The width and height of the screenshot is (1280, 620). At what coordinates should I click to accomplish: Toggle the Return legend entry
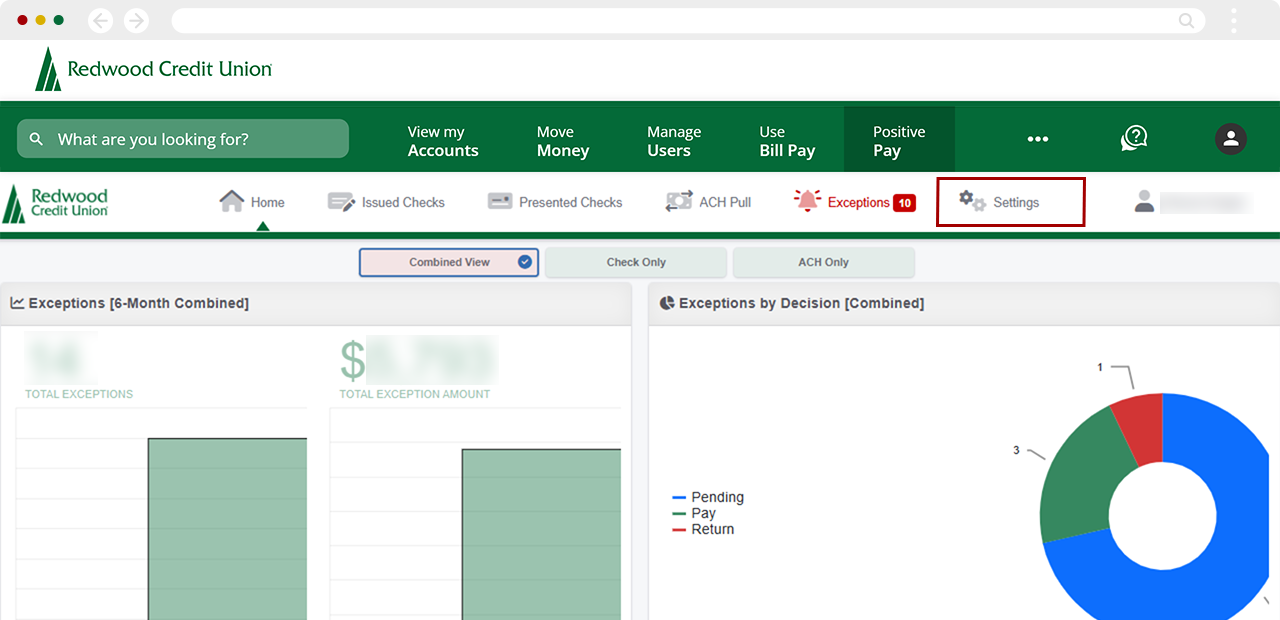703,529
